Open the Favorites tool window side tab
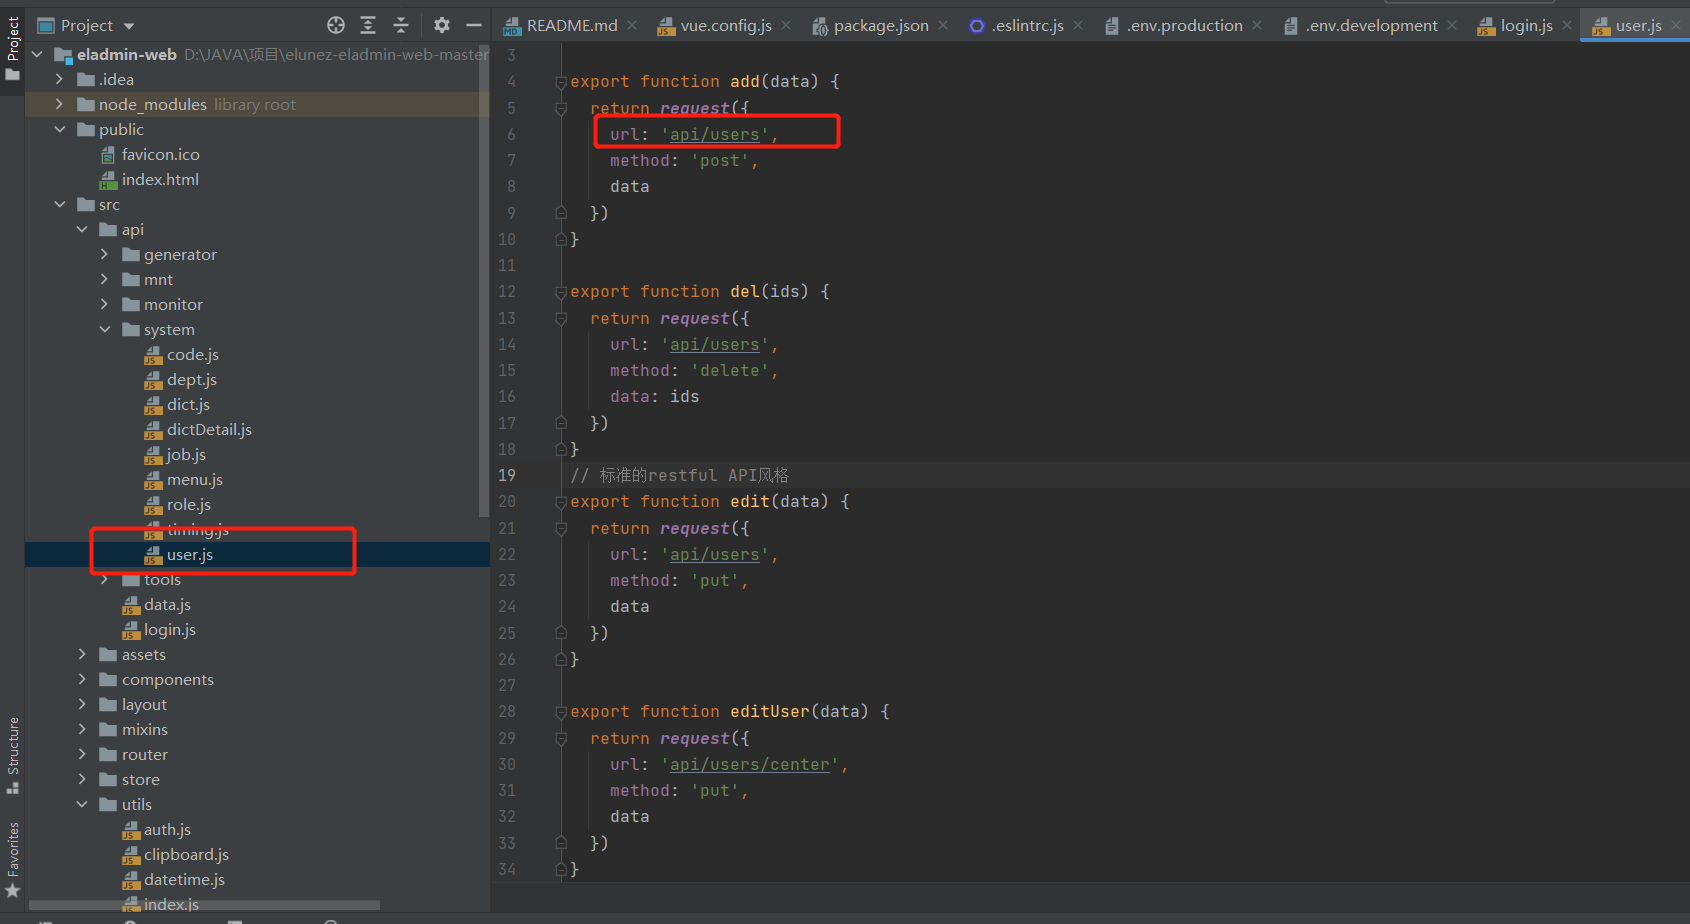 12,859
